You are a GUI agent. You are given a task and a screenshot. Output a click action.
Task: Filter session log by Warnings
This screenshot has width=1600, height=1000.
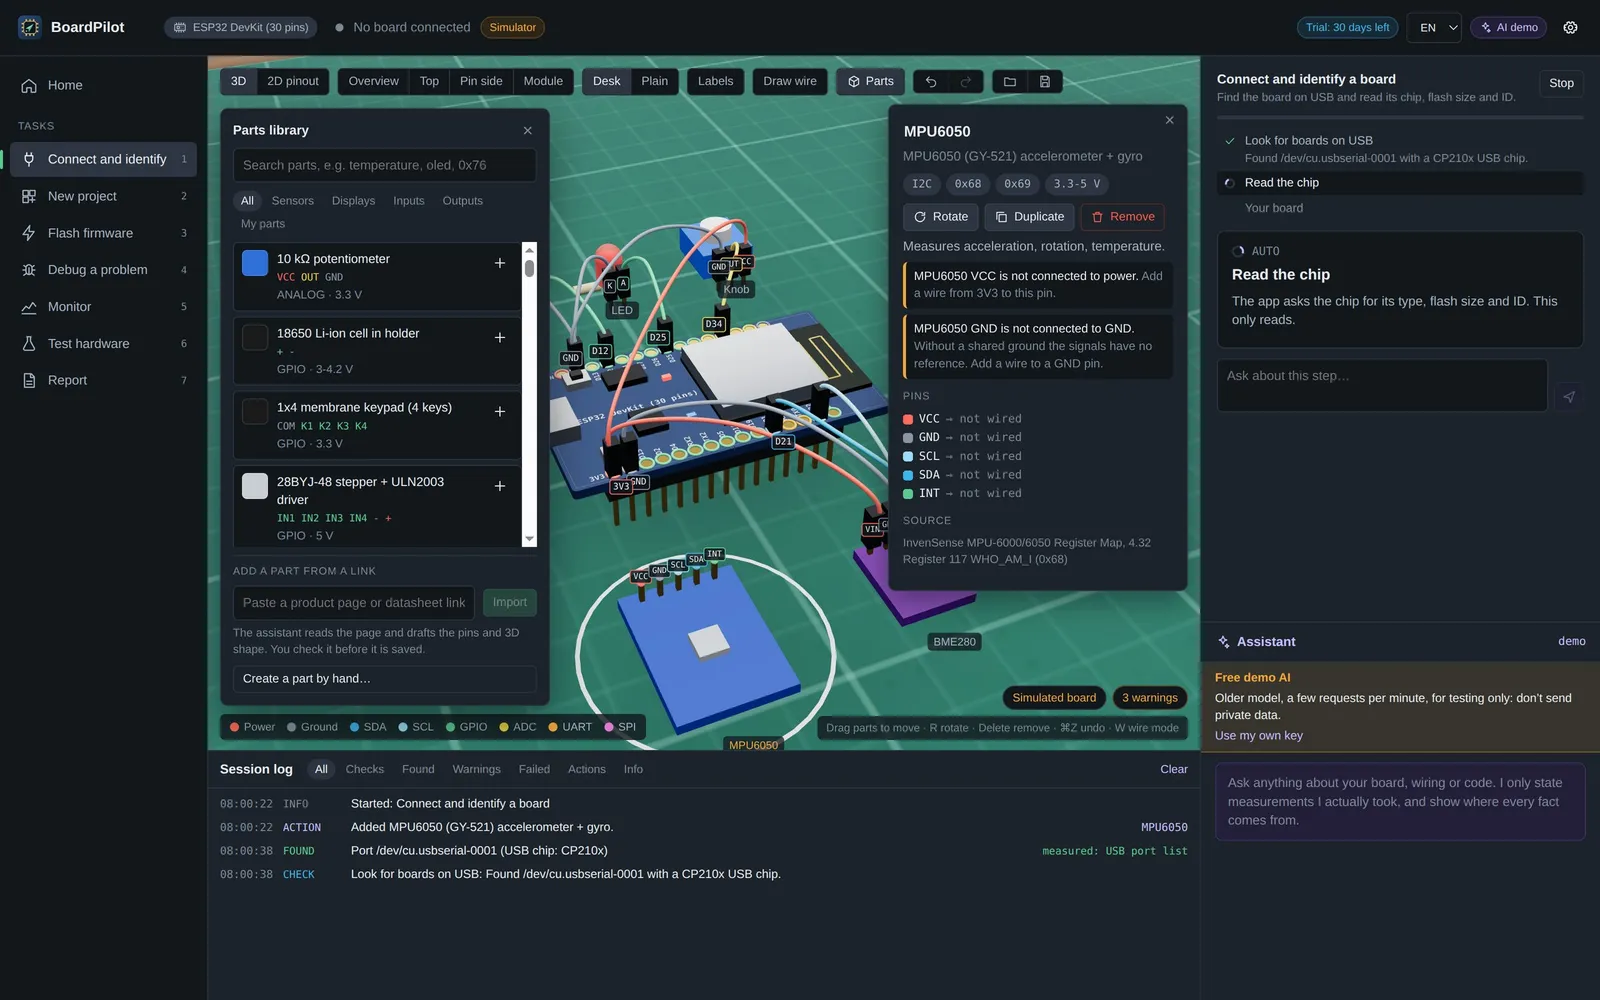[x=476, y=770]
